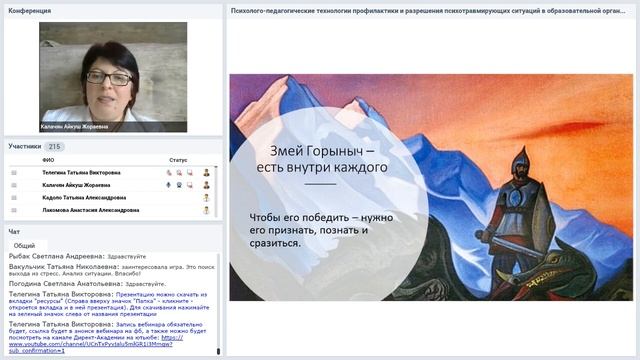Click red screen-share icon in Калачян row

[190, 185]
